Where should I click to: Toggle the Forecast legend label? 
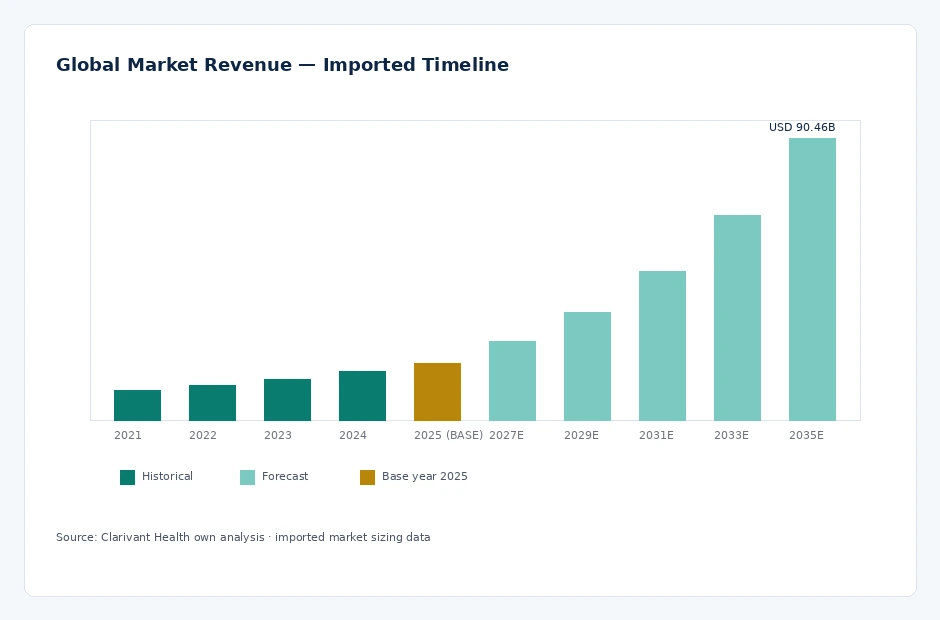tap(285, 477)
